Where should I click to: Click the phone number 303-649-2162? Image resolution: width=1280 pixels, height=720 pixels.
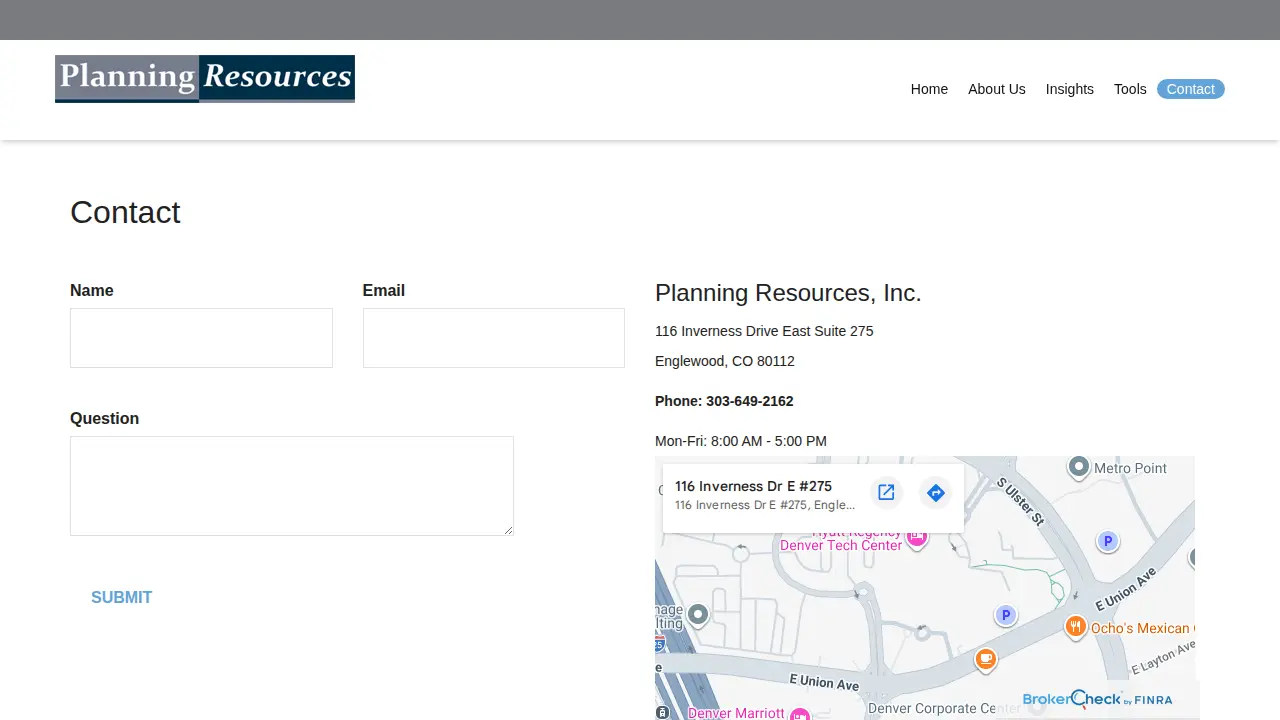pos(750,401)
